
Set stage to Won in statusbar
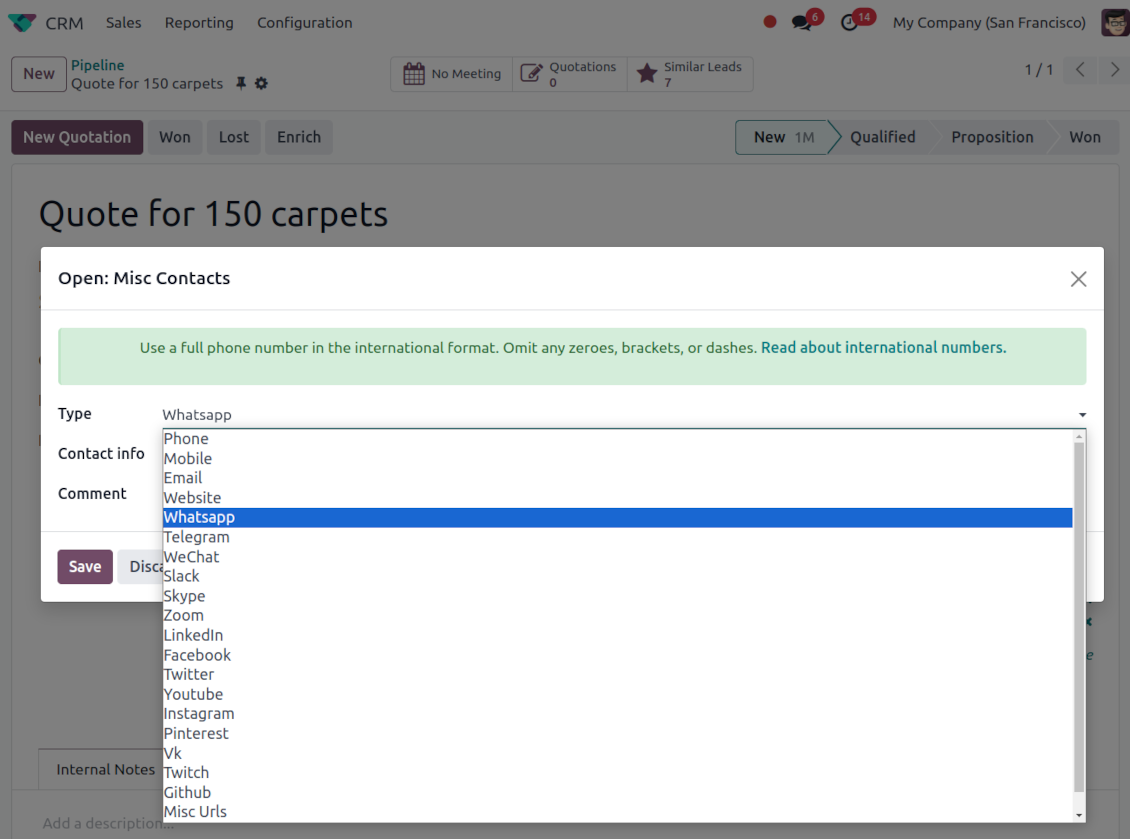click(1085, 137)
